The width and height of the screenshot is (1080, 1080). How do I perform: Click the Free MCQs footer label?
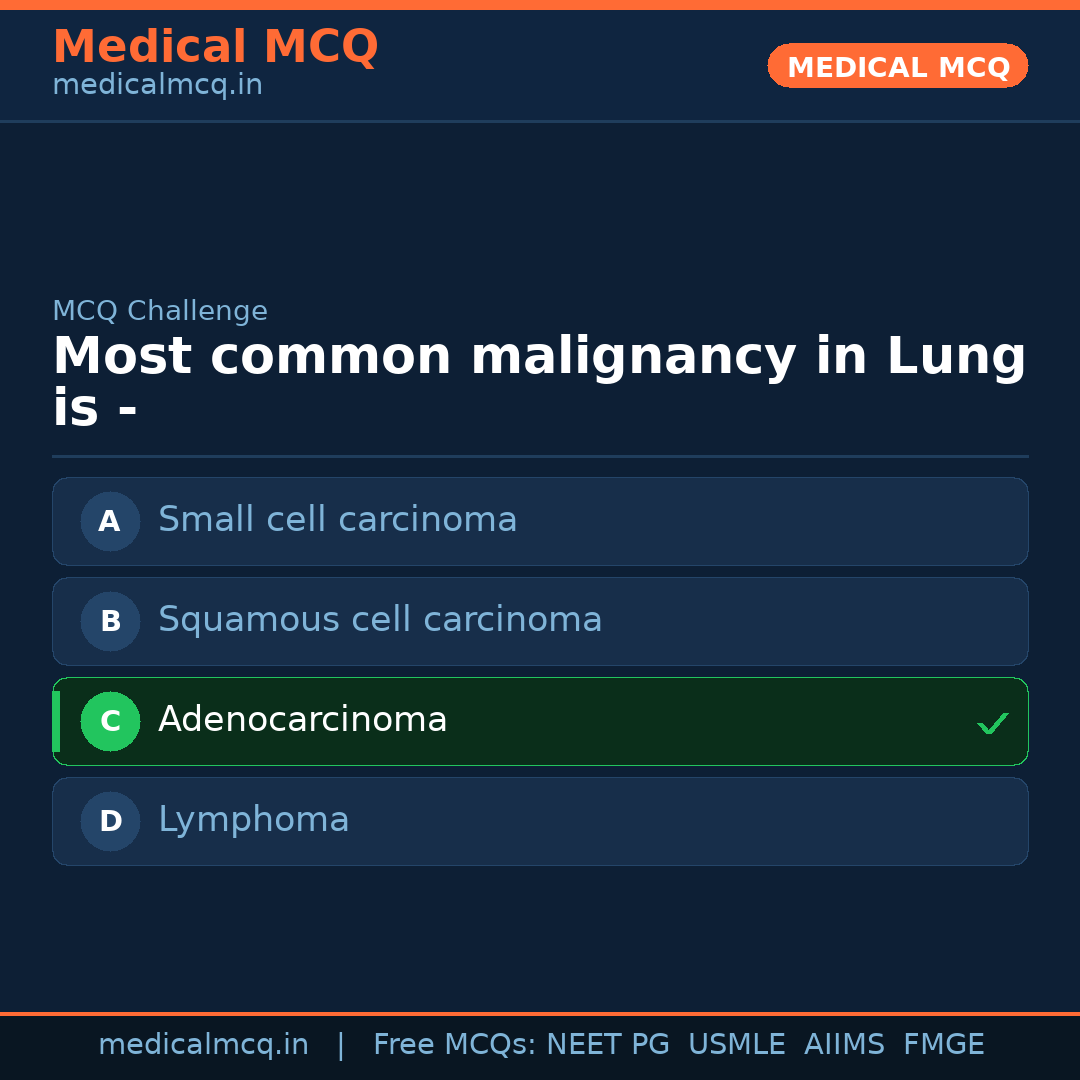[453, 1045]
